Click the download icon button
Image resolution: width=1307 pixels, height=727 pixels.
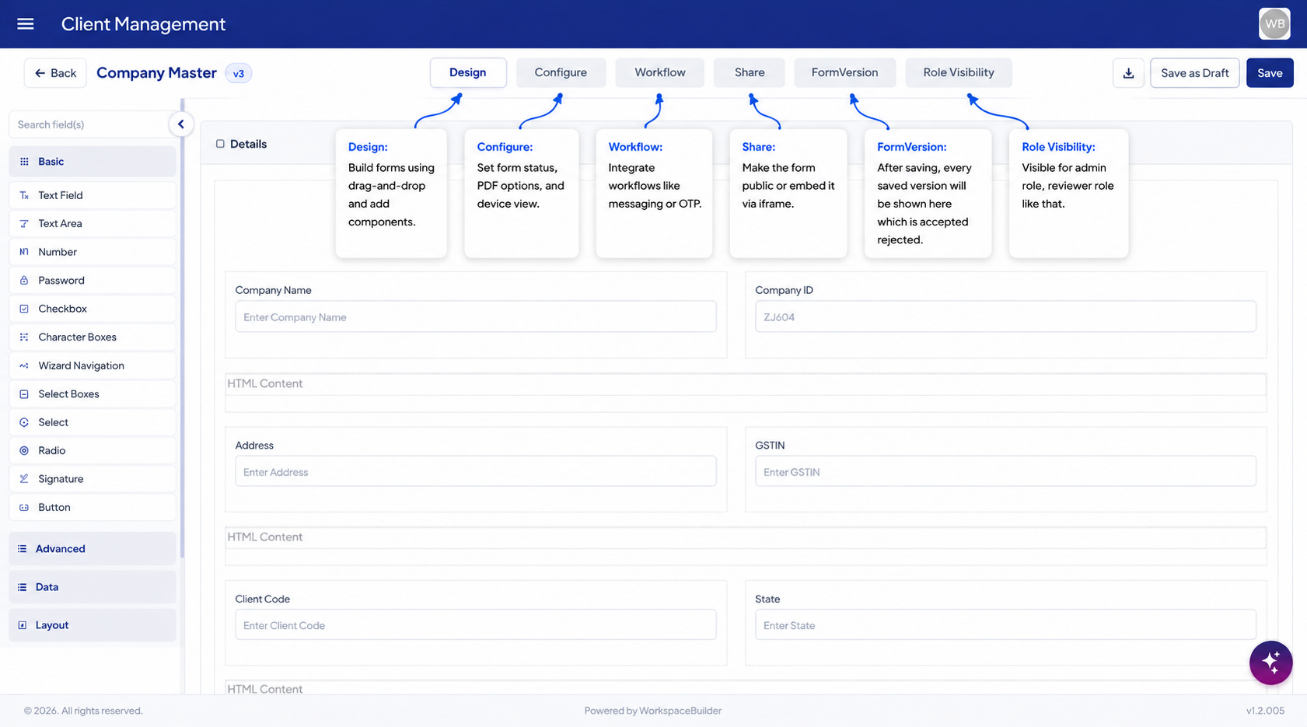click(1128, 73)
